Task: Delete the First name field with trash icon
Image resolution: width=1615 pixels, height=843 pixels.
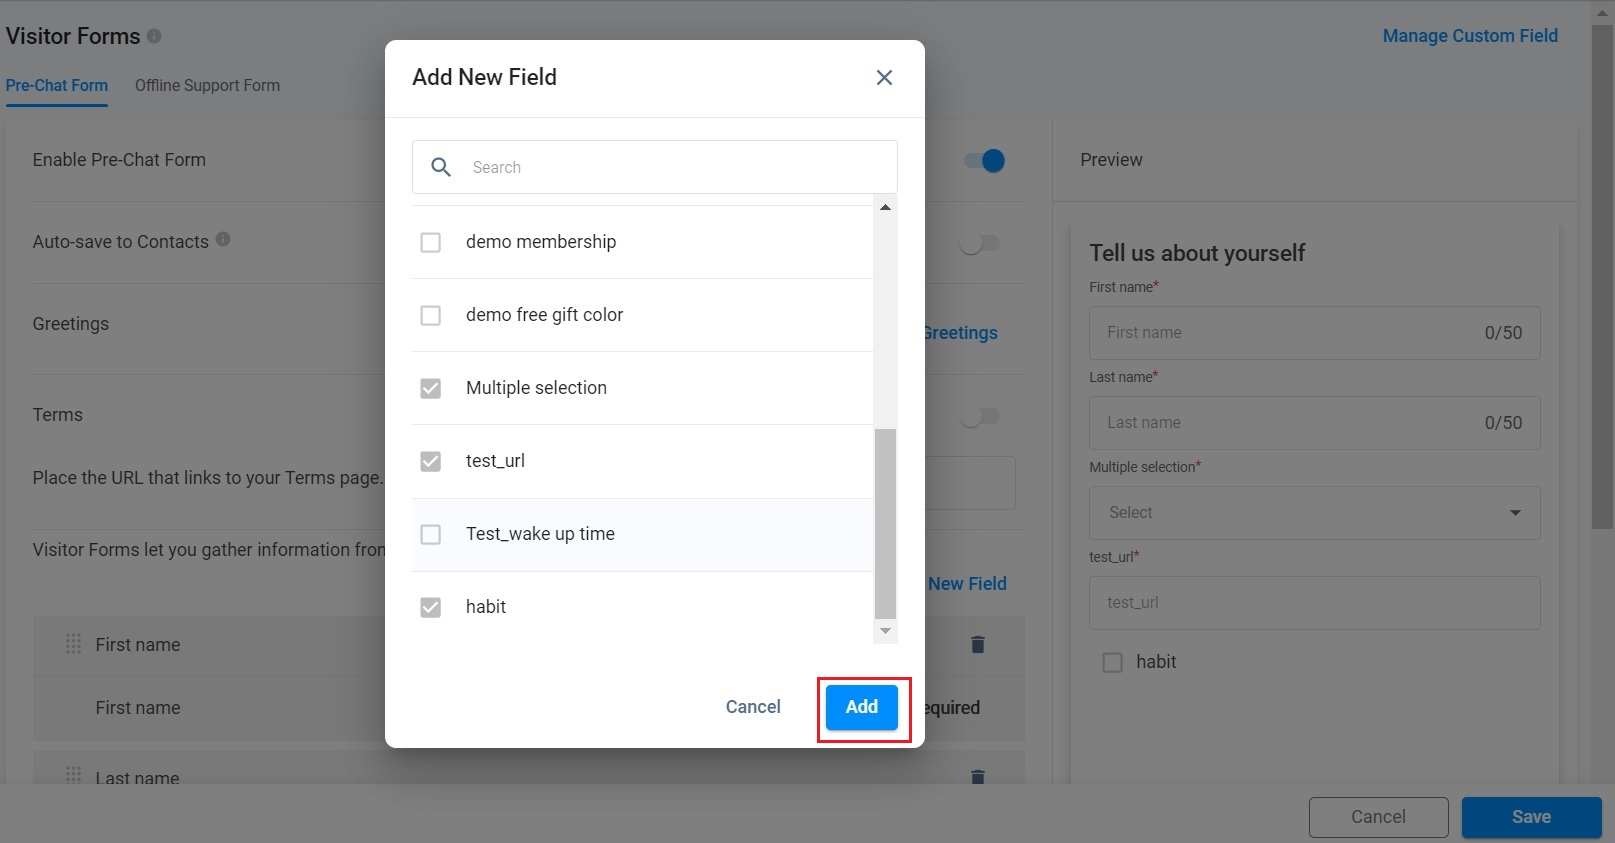Action: pyautogui.click(x=978, y=644)
